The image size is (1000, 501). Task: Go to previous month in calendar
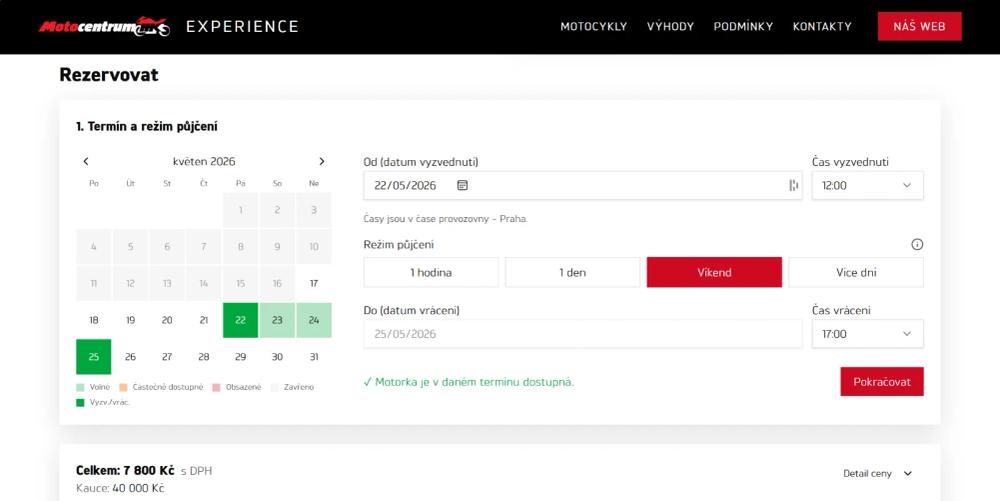(x=86, y=161)
